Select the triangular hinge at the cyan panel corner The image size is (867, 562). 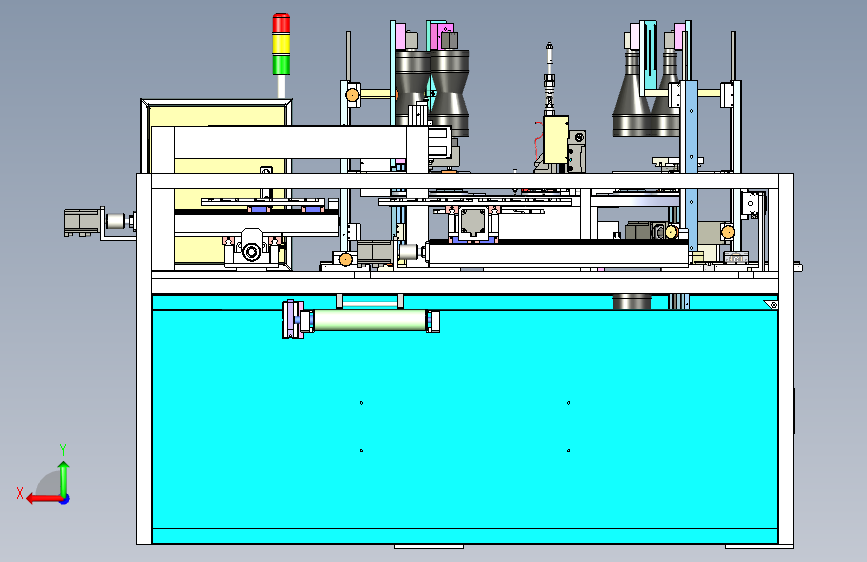coord(771,305)
